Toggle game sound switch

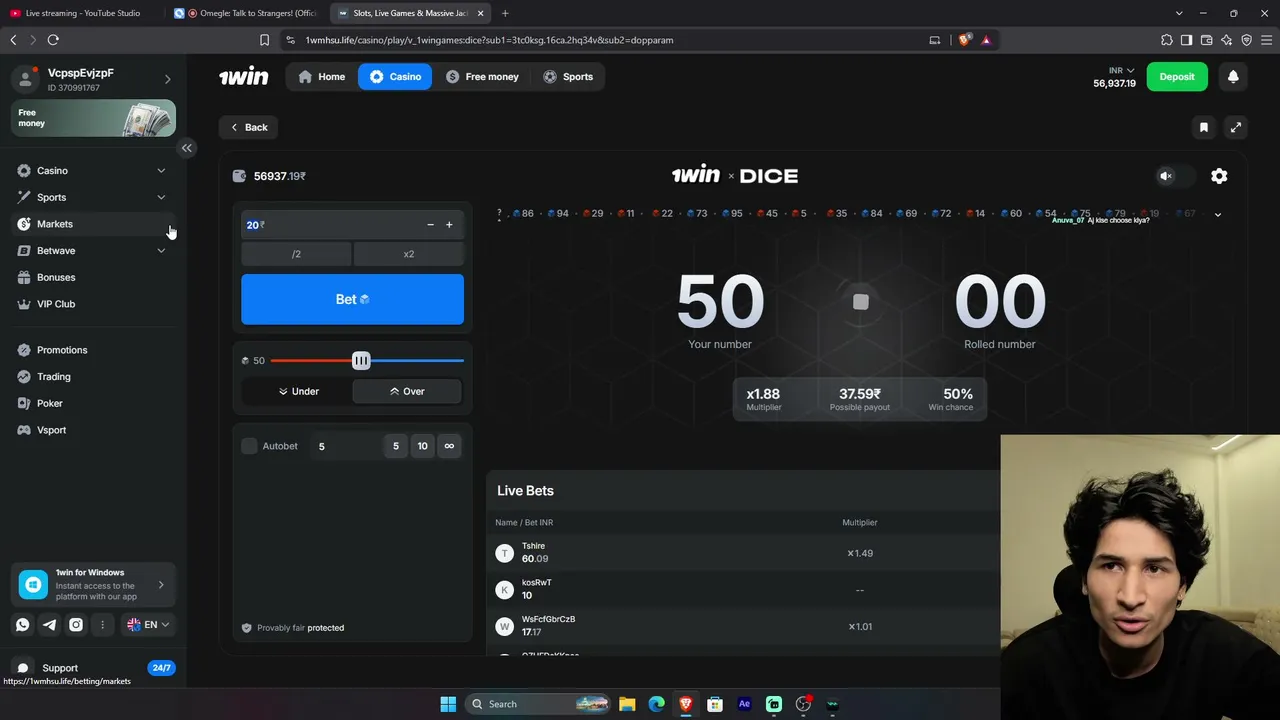click(x=1174, y=176)
